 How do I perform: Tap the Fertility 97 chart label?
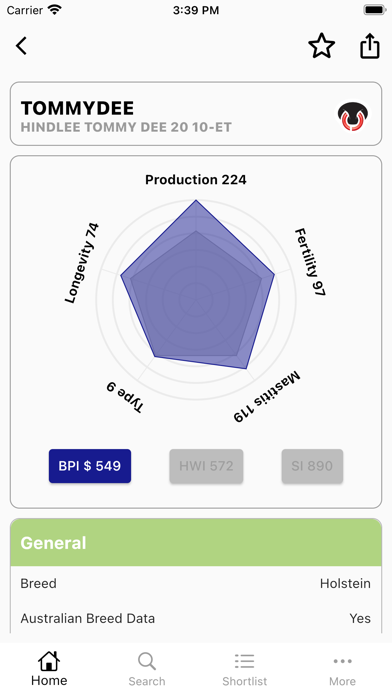point(311,262)
